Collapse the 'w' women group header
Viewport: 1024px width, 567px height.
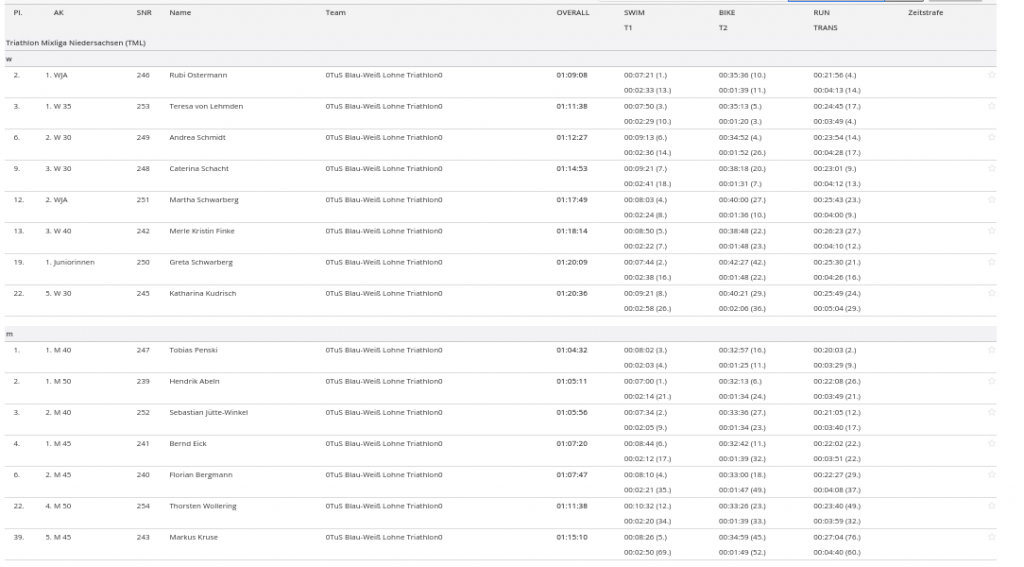pos(9,59)
